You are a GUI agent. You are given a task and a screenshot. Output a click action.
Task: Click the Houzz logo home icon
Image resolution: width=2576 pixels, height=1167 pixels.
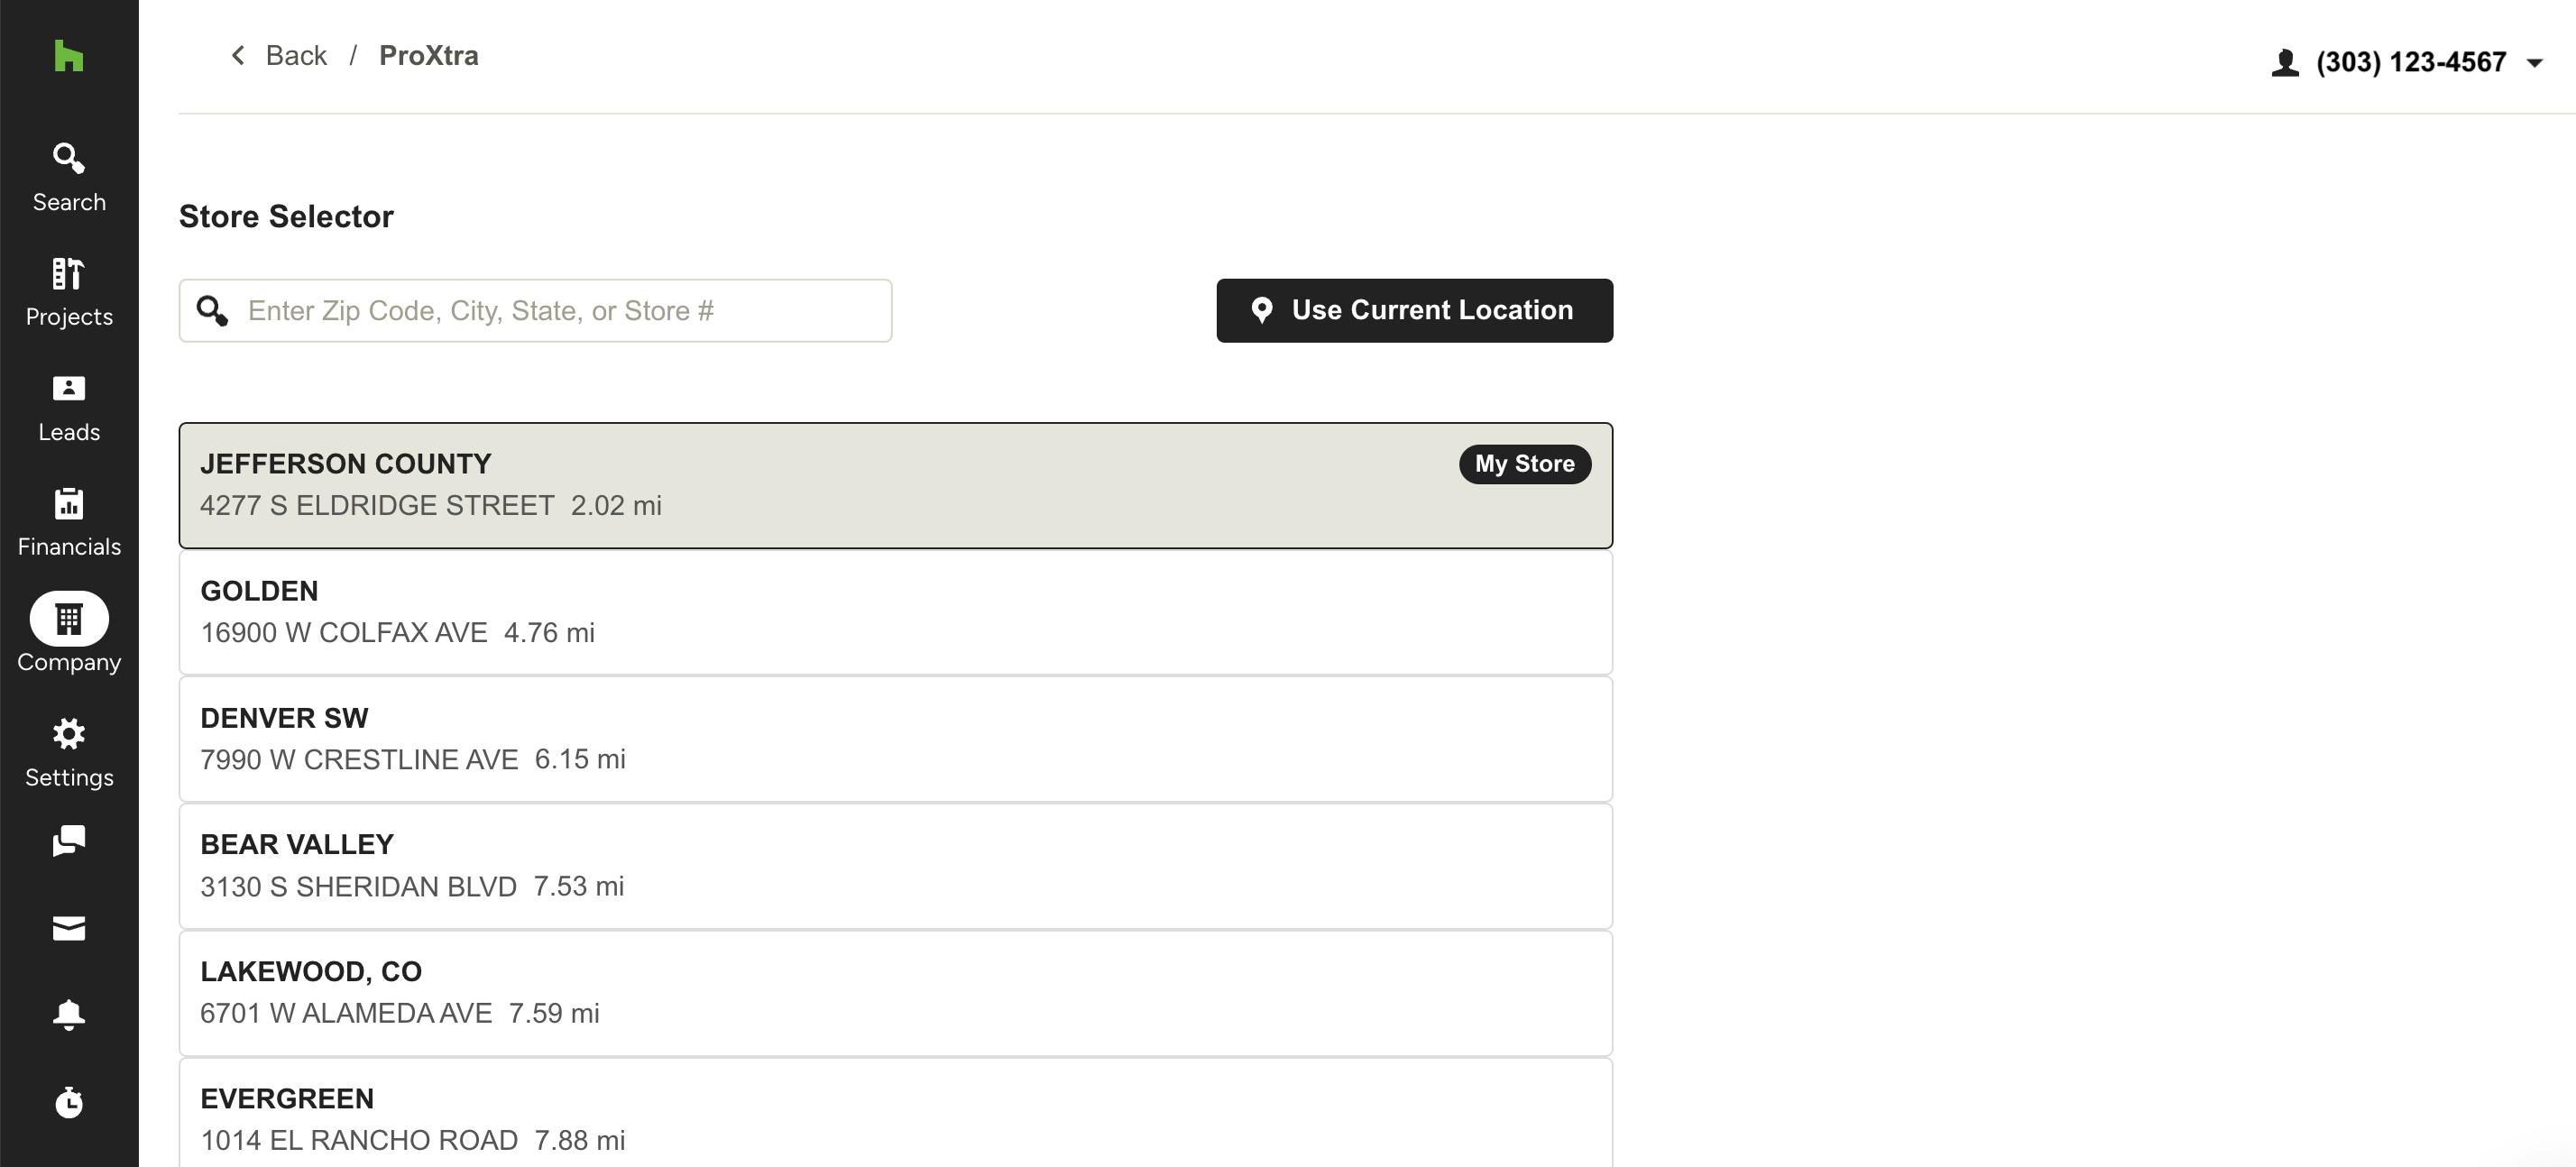click(x=69, y=55)
